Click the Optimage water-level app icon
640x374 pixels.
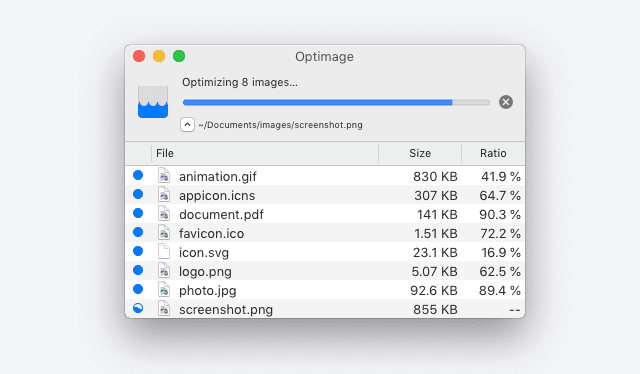pos(153,102)
